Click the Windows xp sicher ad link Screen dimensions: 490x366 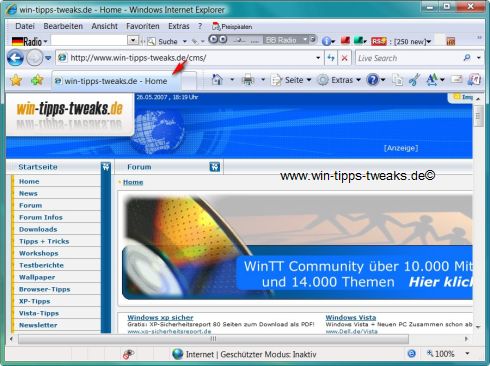pyautogui.click(x=160, y=317)
